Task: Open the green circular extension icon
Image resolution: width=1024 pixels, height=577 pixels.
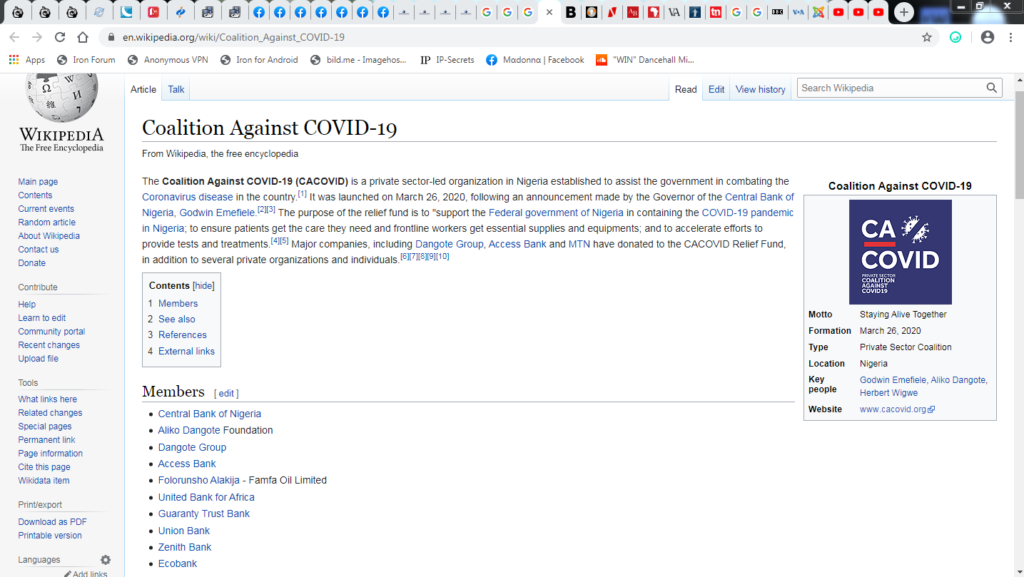Action: [x=955, y=37]
